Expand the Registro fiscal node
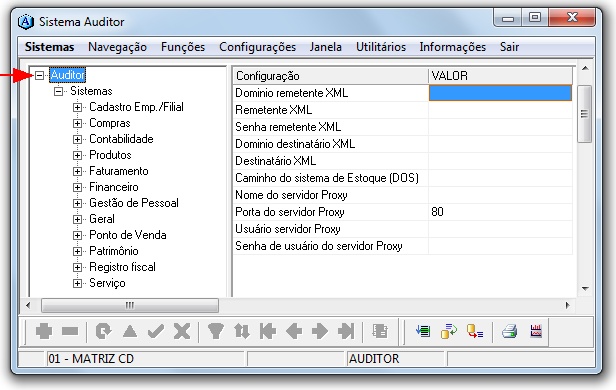The image size is (616, 390). tap(77, 267)
